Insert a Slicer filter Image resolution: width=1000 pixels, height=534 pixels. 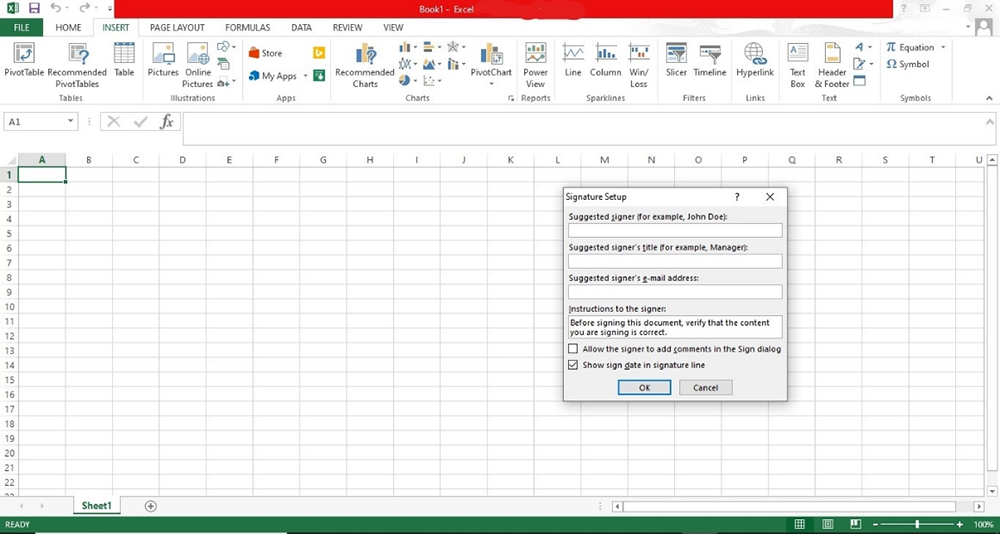tap(676, 58)
